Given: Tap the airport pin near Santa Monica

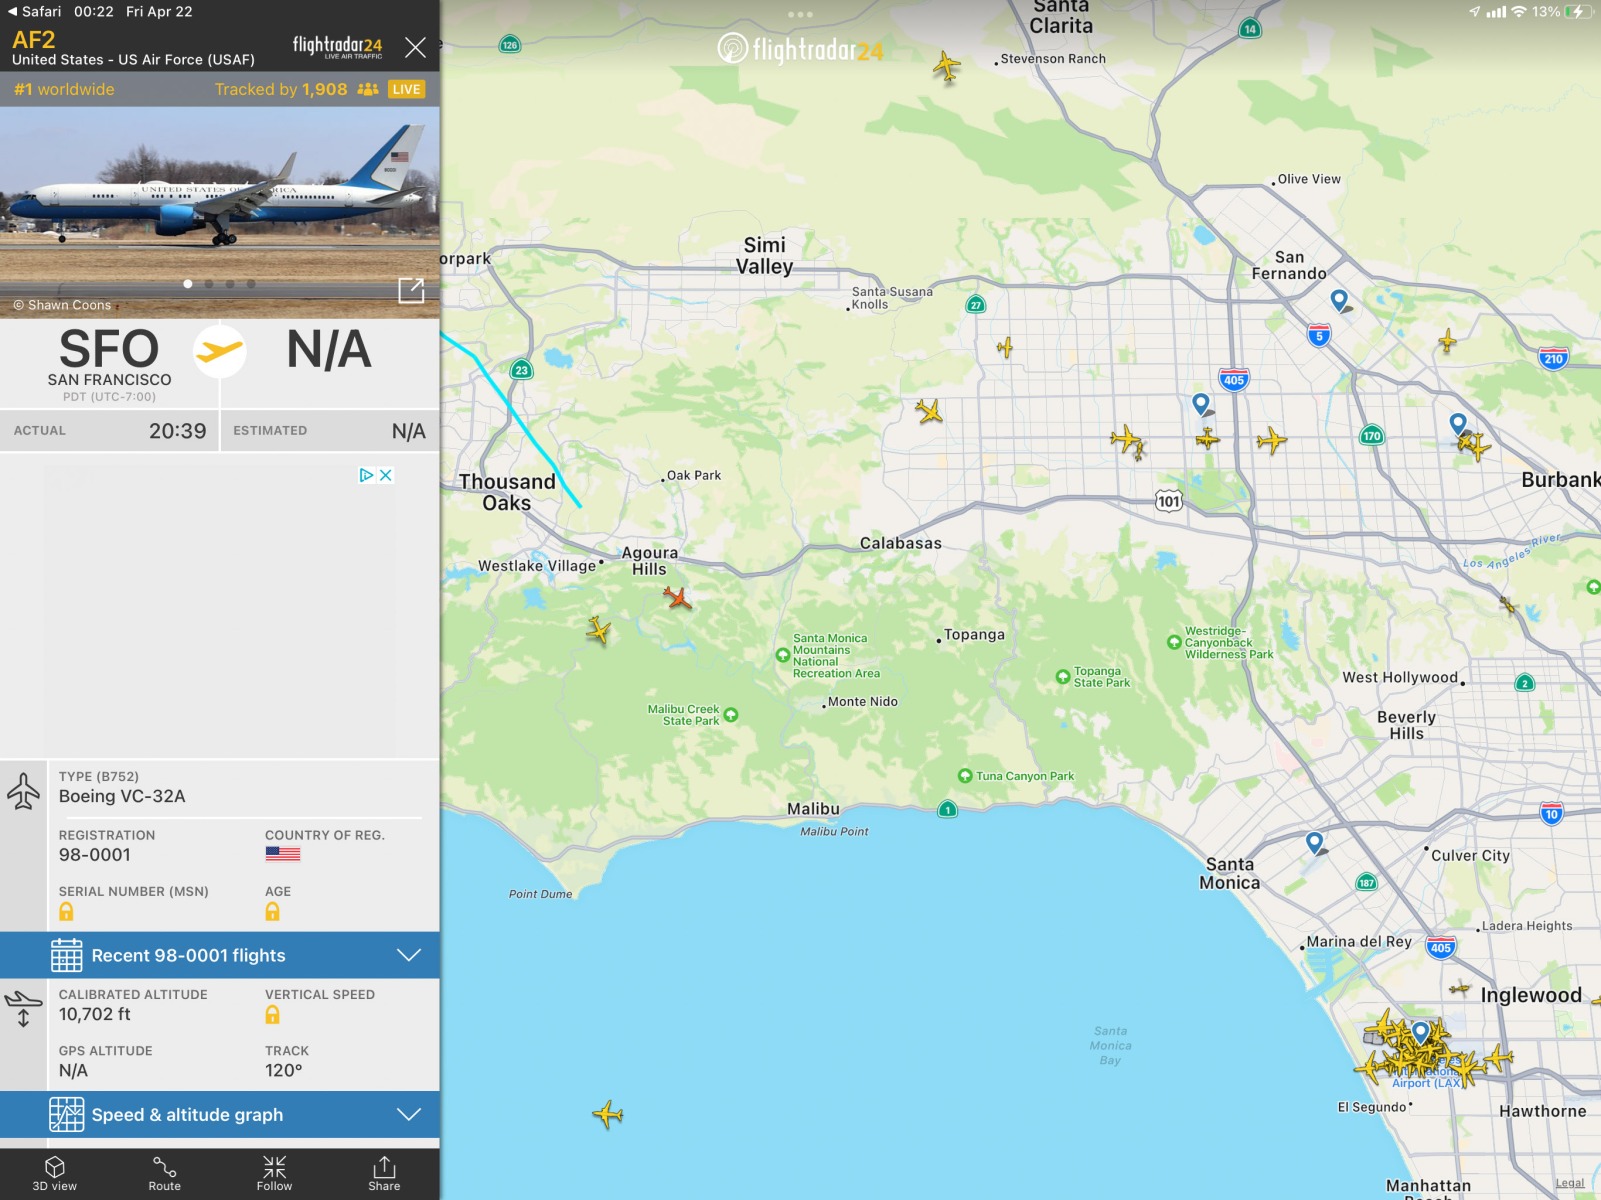Looking at the screenshot, I should pyautogui.click(x=1315, y=842).
